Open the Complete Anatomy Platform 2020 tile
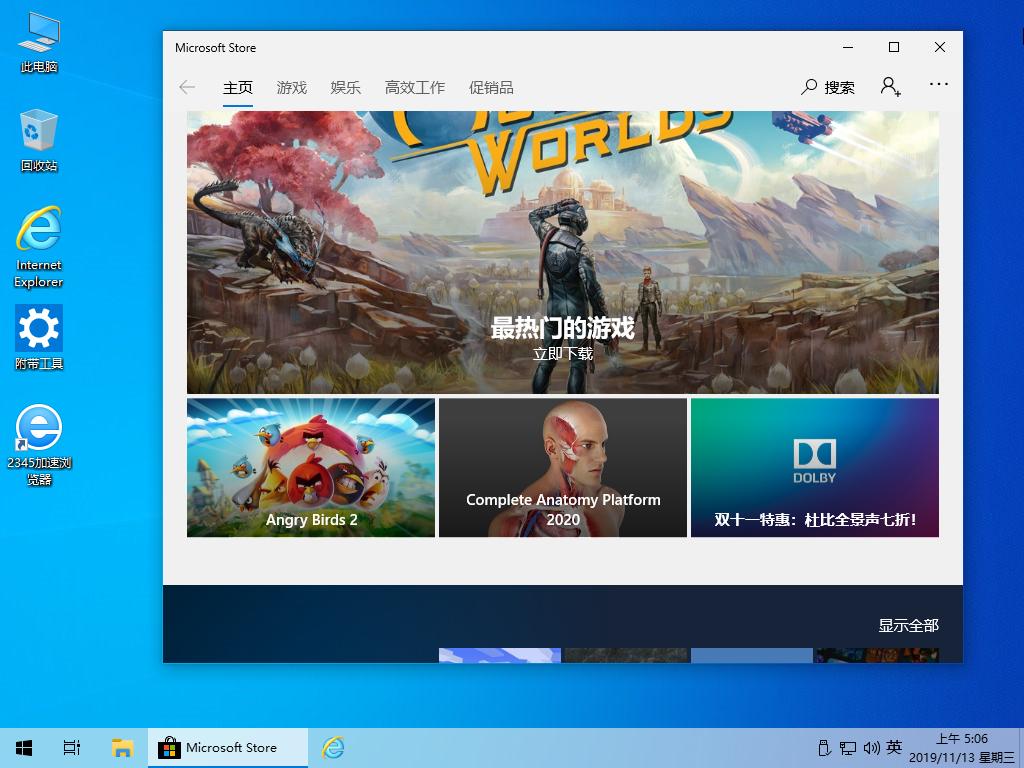 click(563, 468)
